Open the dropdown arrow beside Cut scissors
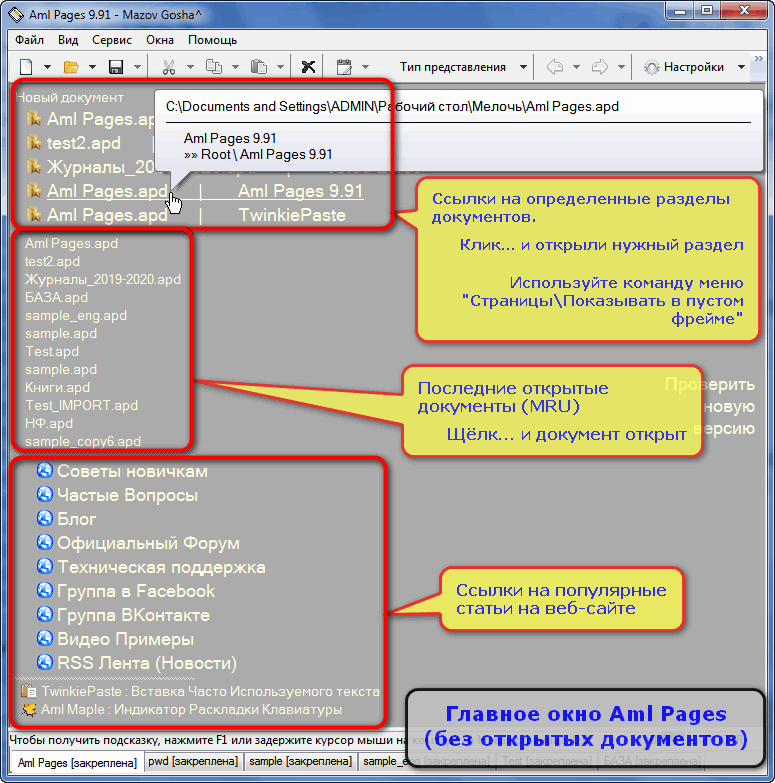Viewport: 775px width, 783px height. point(190,66)
